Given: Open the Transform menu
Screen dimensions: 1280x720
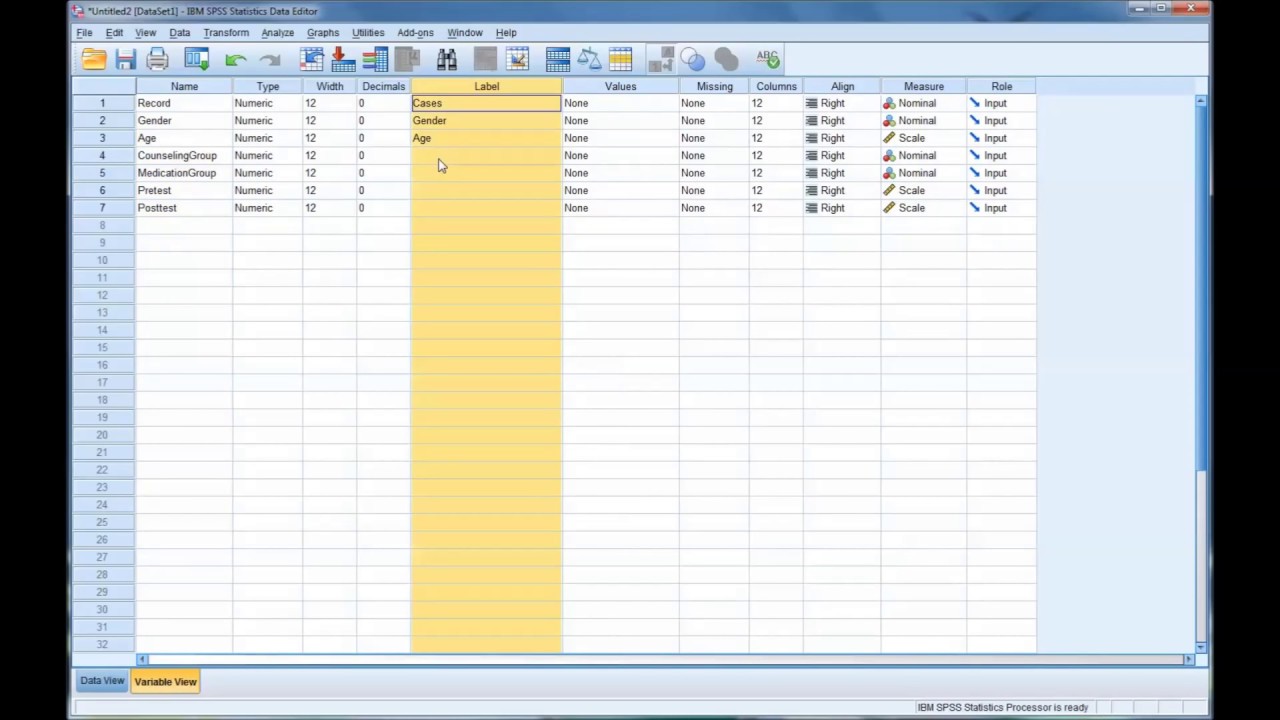Looking at the screenshot, I should (x=226, y=33).
